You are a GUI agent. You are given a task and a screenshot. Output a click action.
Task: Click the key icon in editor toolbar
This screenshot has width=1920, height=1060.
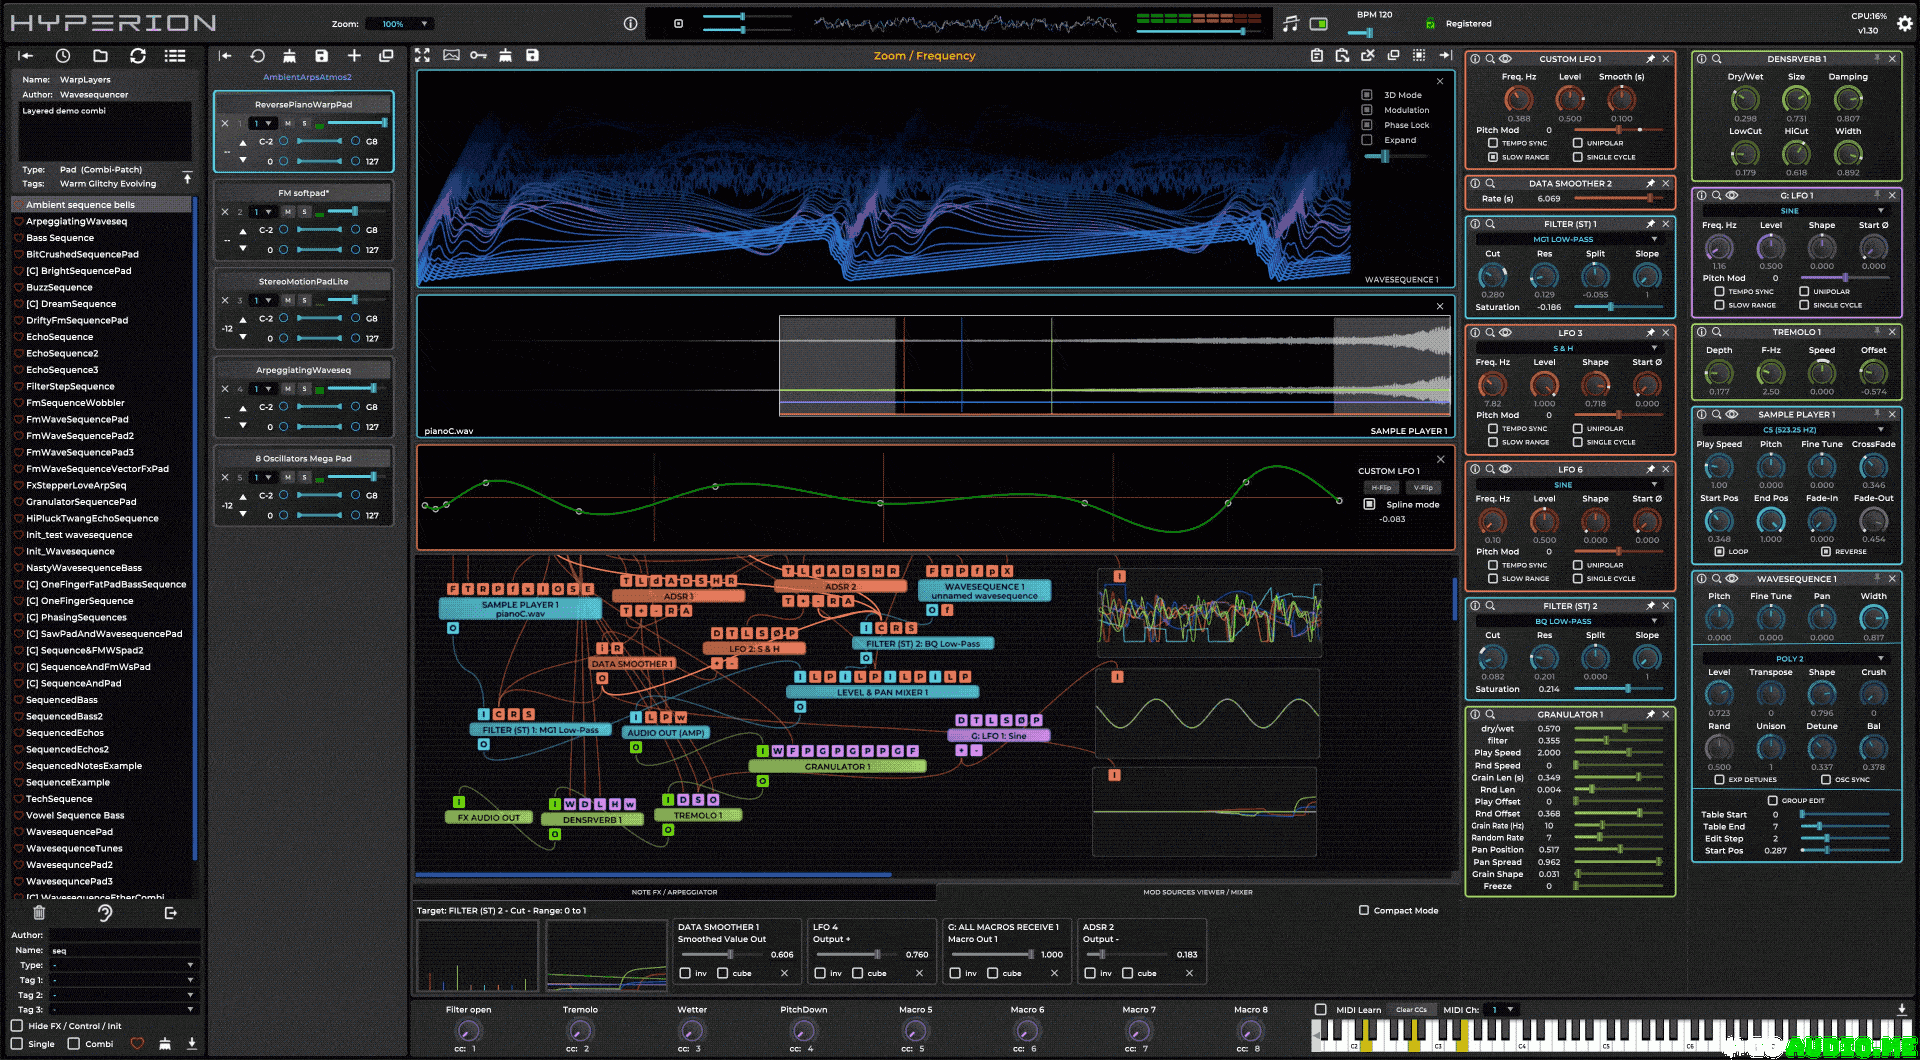click(478, 56)
